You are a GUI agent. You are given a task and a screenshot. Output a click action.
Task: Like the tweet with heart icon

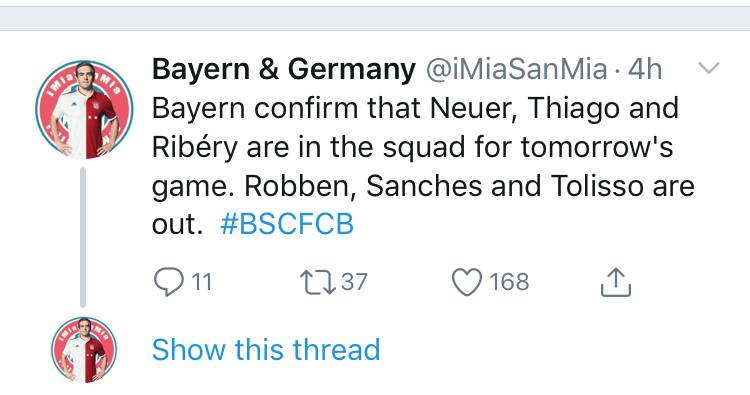(x=467, y=282)
